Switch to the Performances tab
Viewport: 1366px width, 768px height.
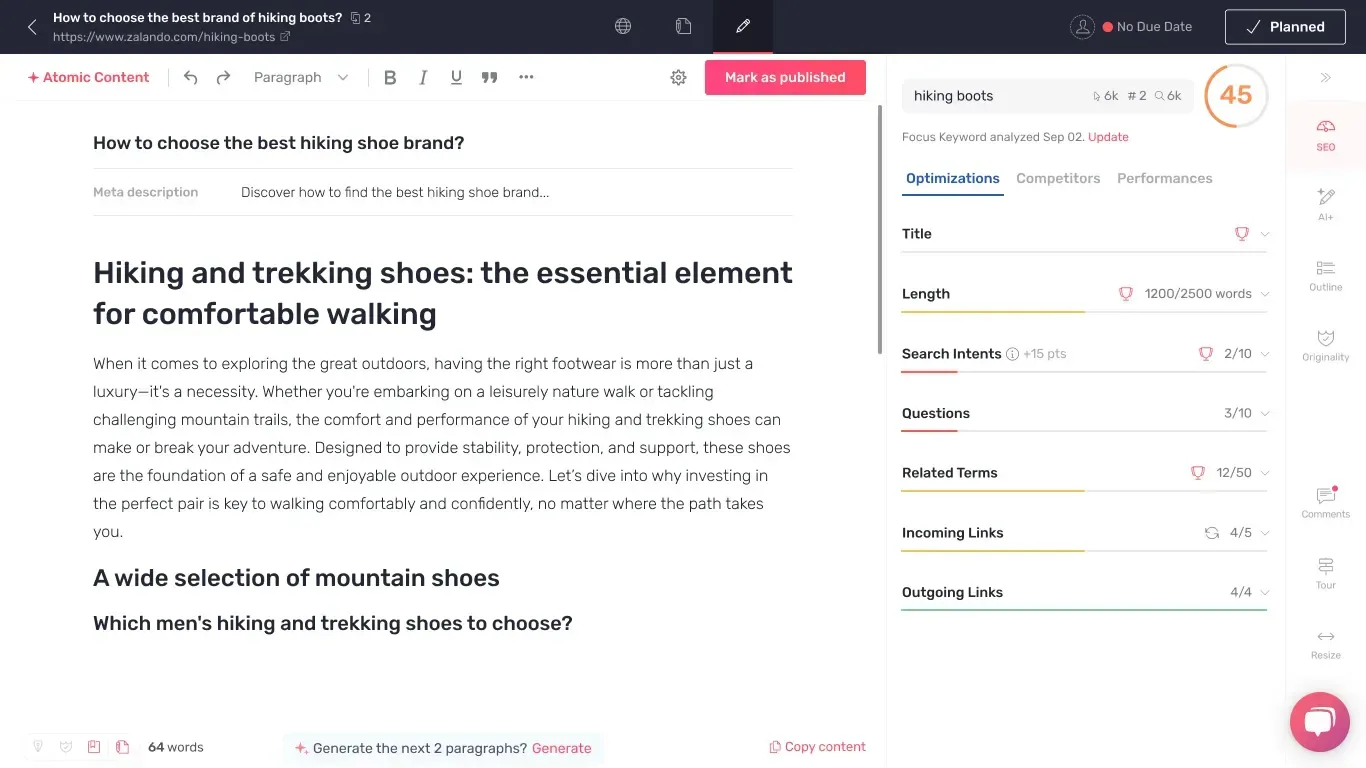click(1164, 178)
